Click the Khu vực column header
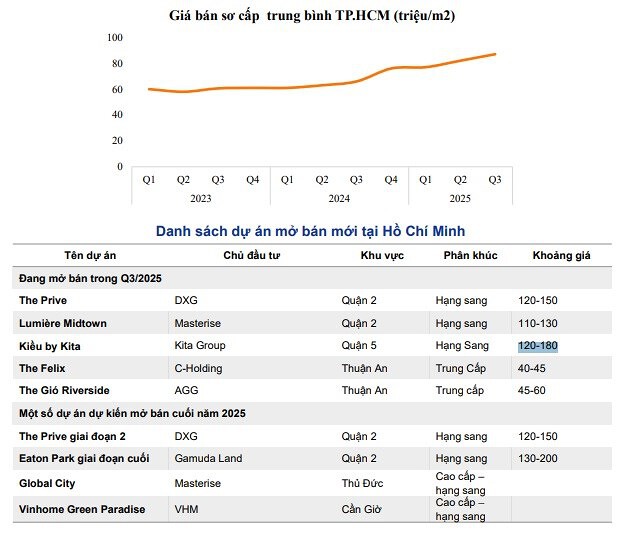This screenshot has height=536, width=619. (x=382, y=255)
